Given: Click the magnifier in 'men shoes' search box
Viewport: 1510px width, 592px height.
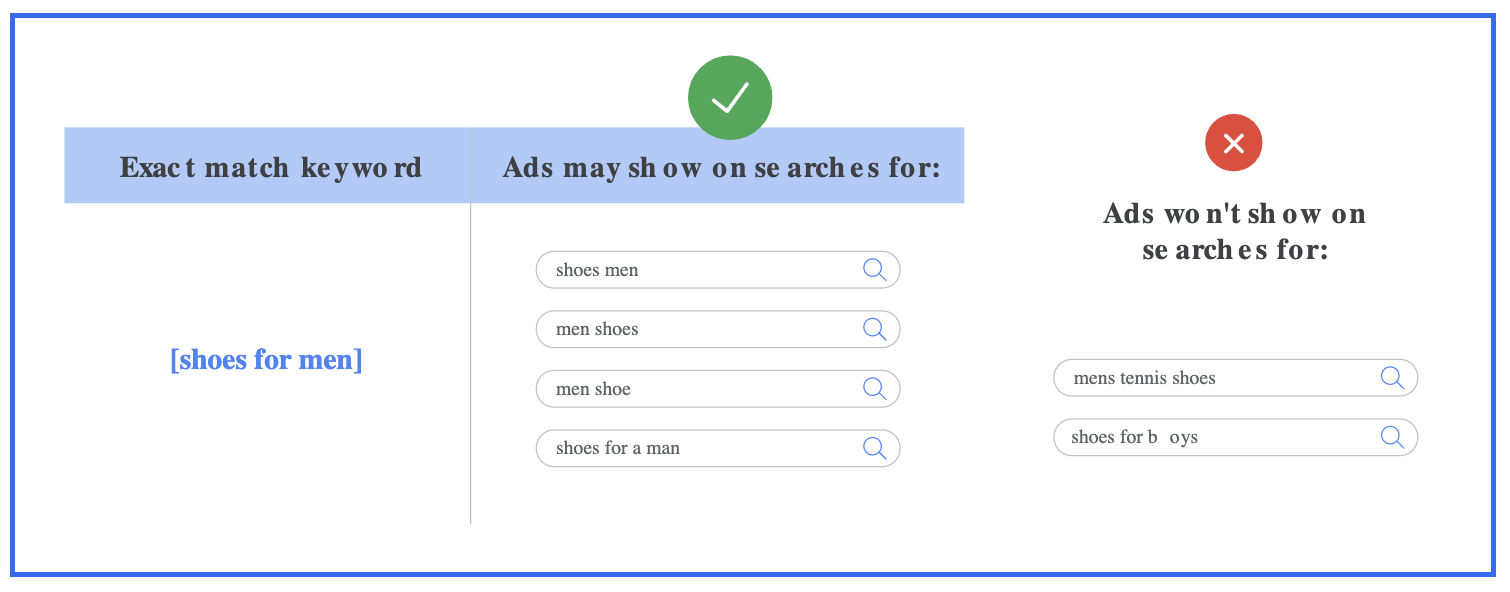Looking at the screenshot, I should 875,329.
